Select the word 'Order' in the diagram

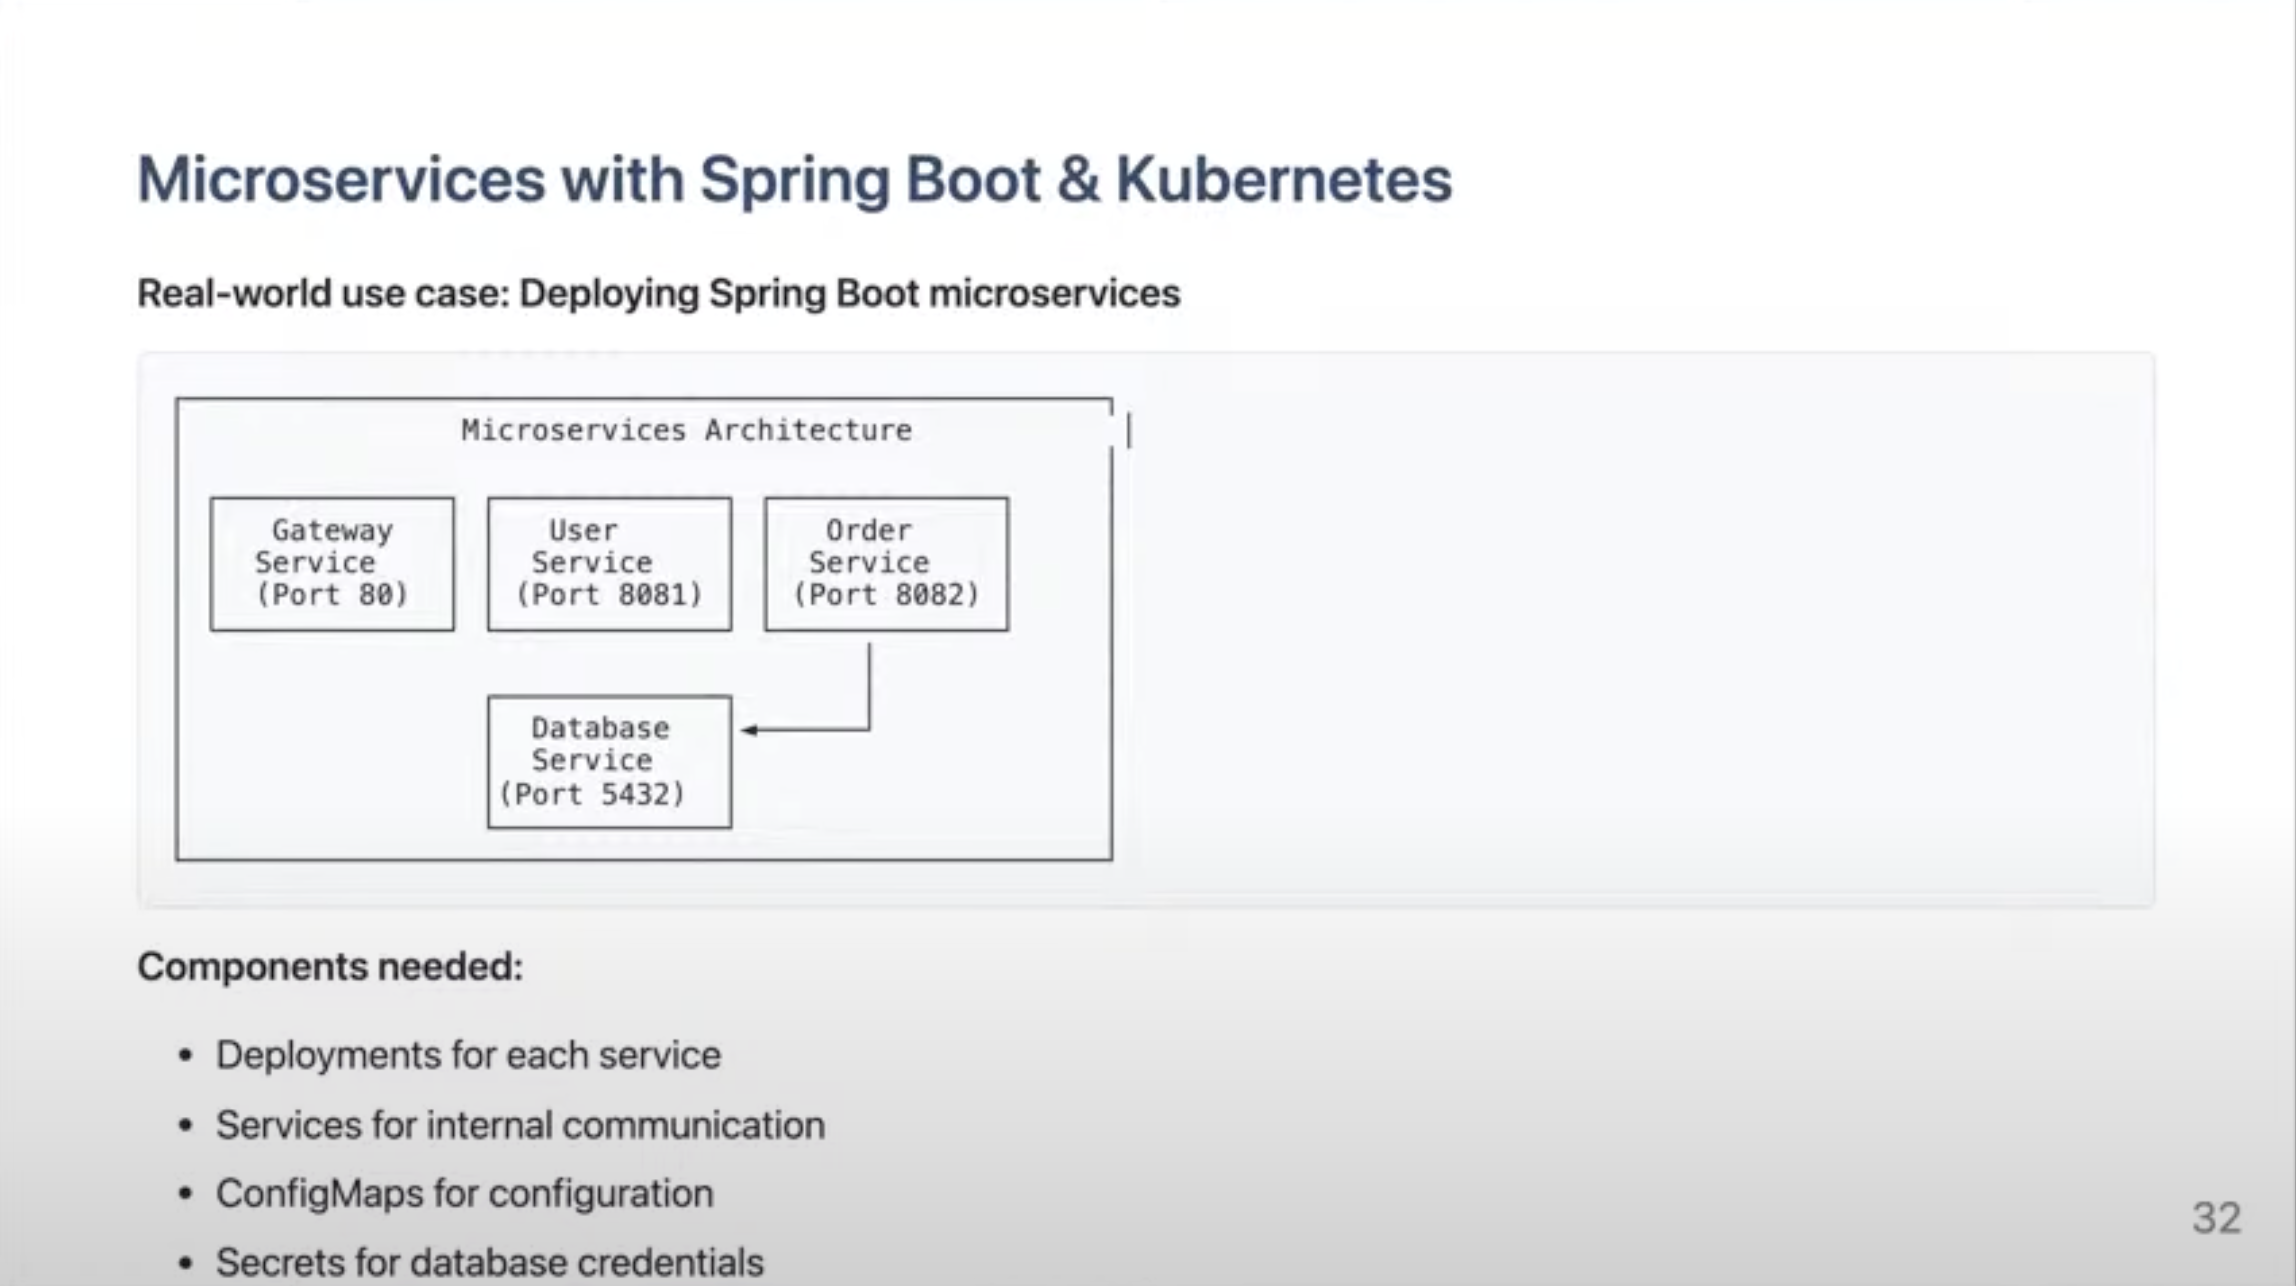(868, 530)
